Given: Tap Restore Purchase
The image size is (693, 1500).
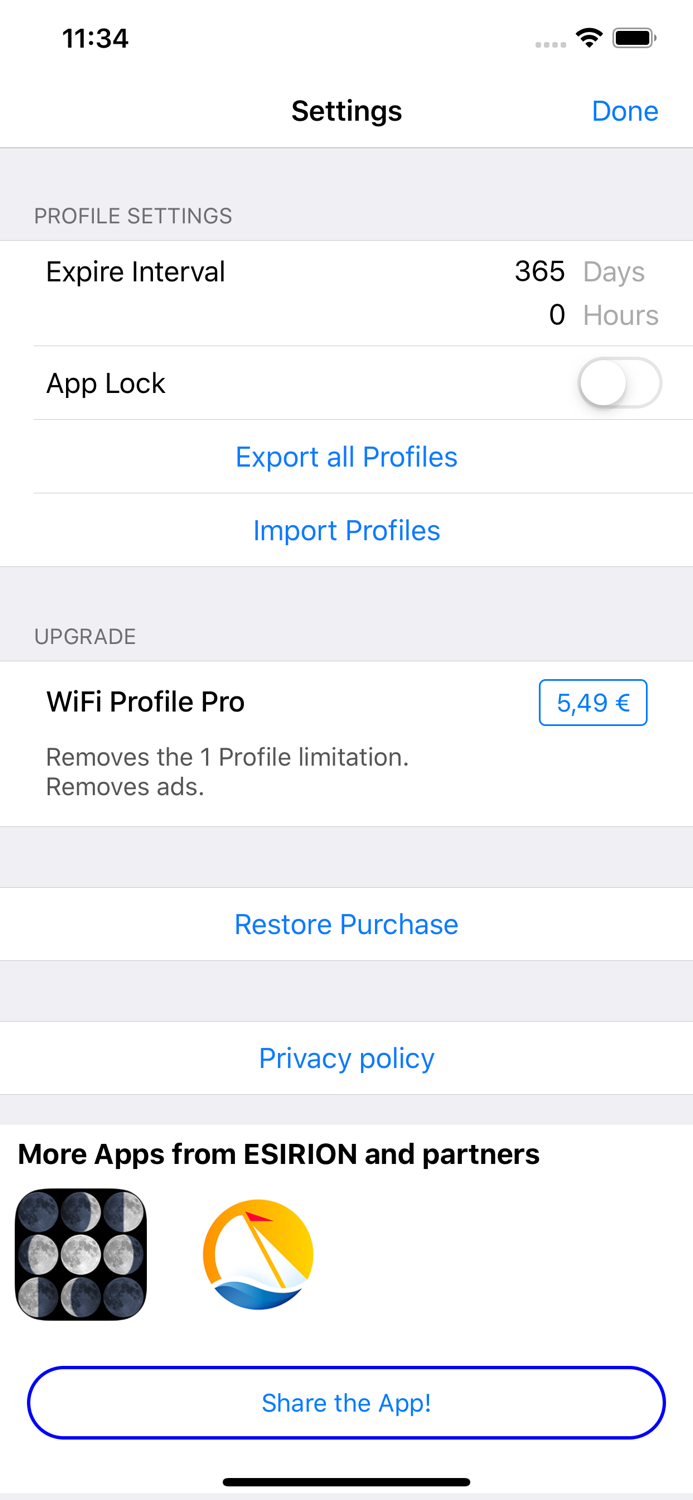Looking at the screenshot, I should click(346, 924).
